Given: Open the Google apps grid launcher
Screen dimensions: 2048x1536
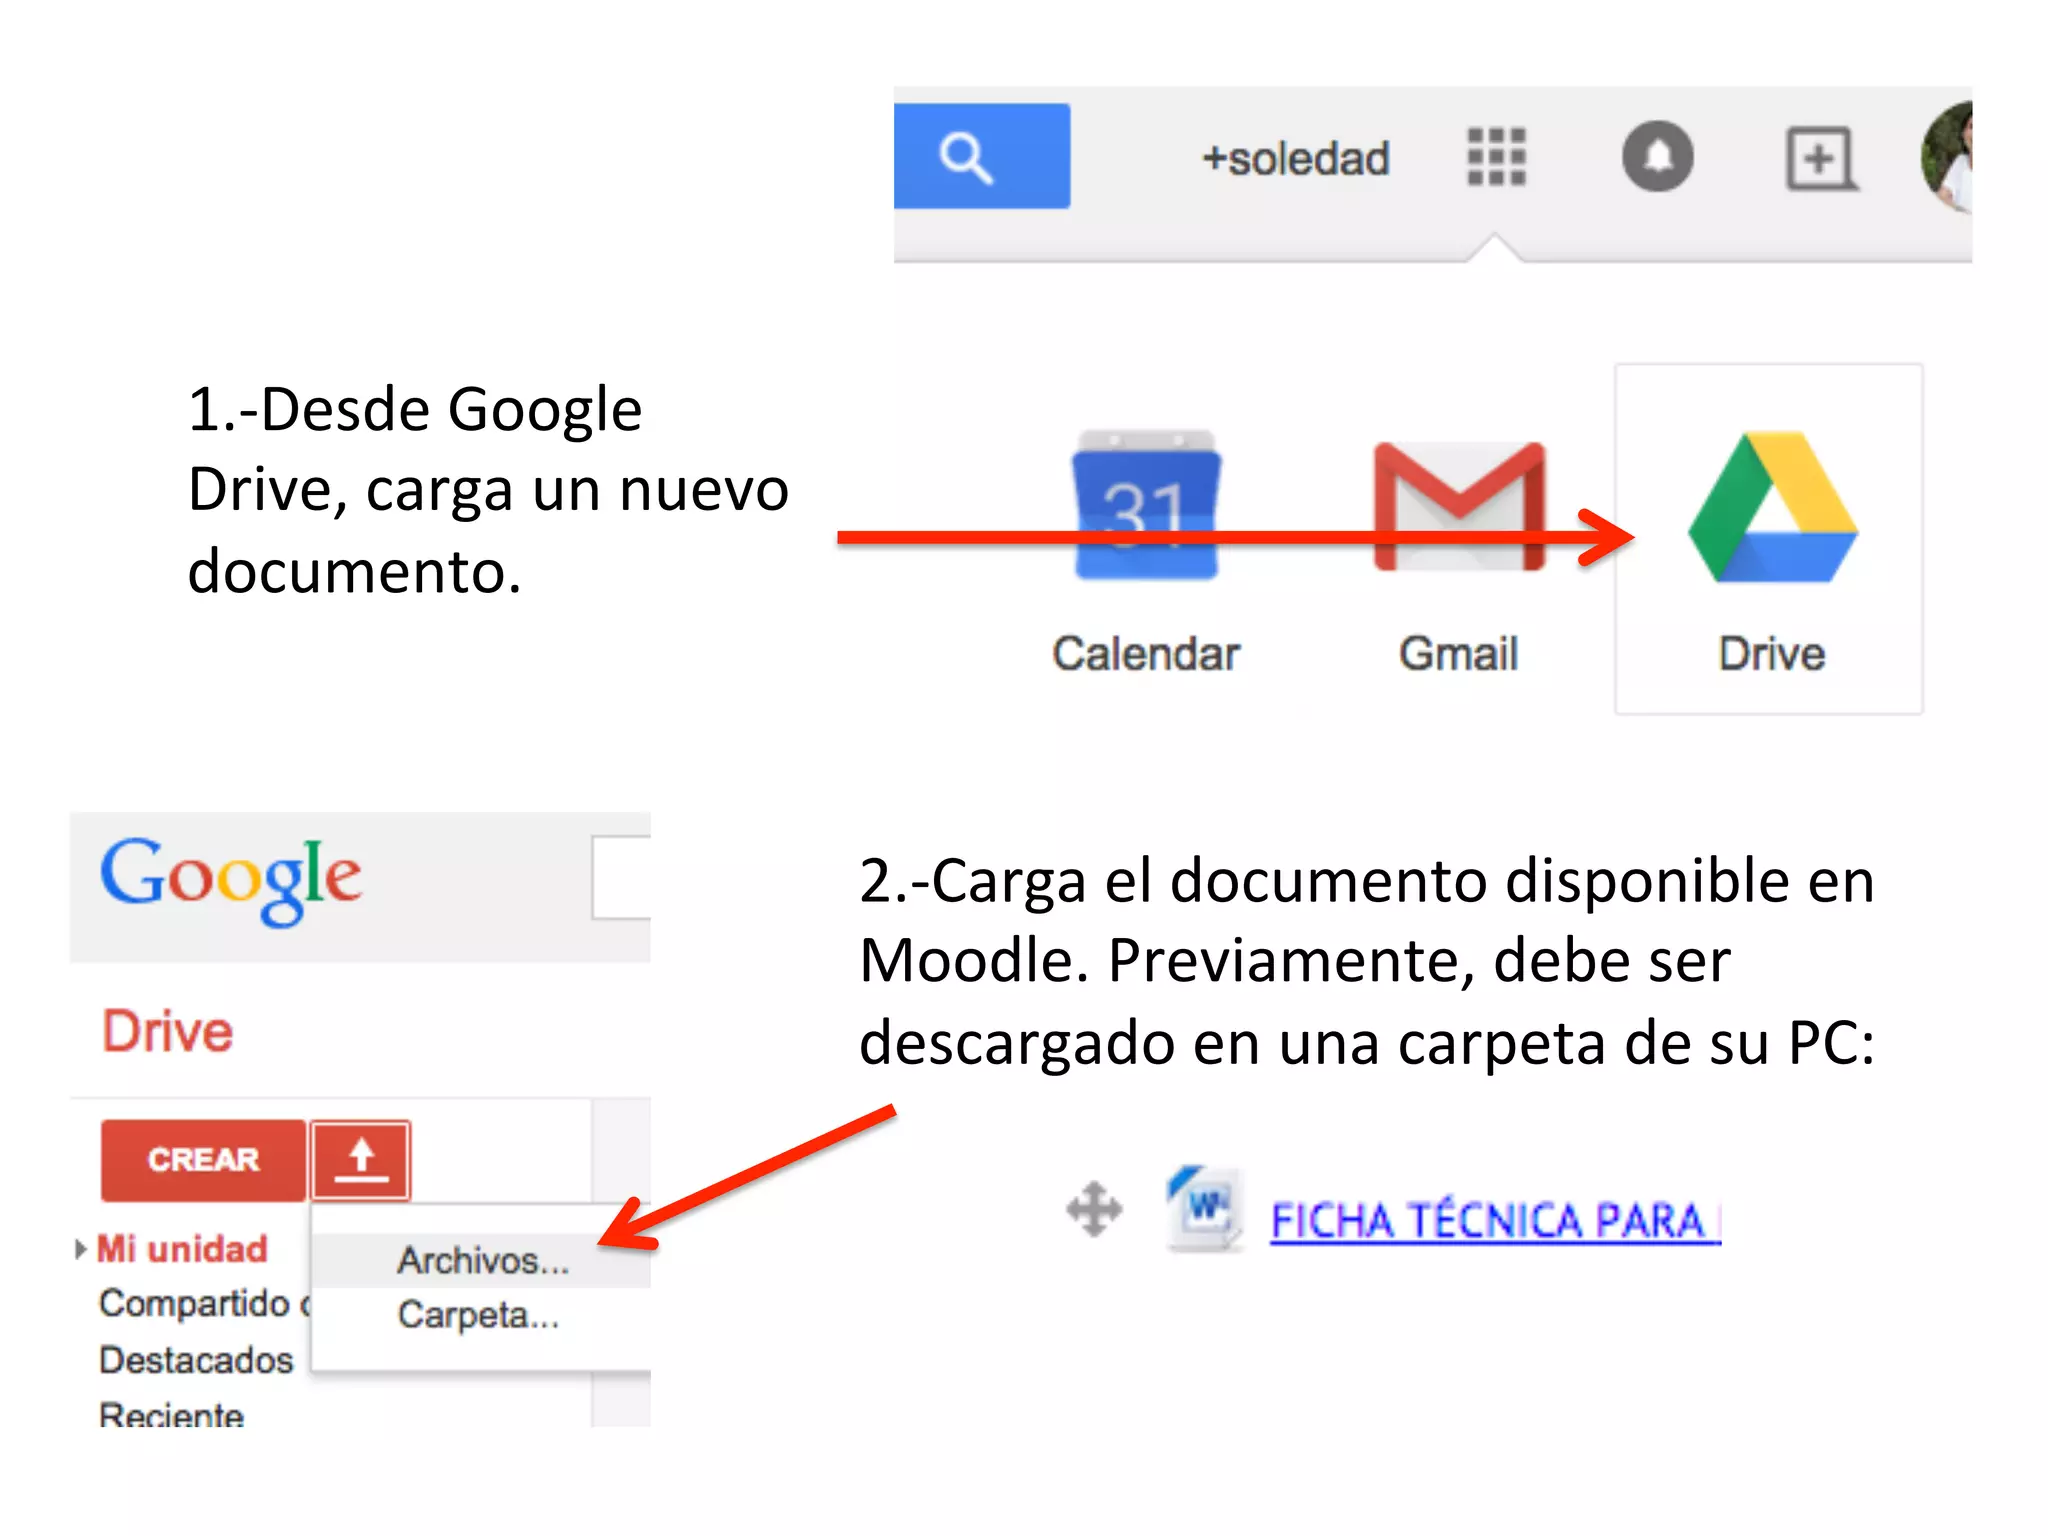Looking at the screenshot, I should coord(1496,157).
